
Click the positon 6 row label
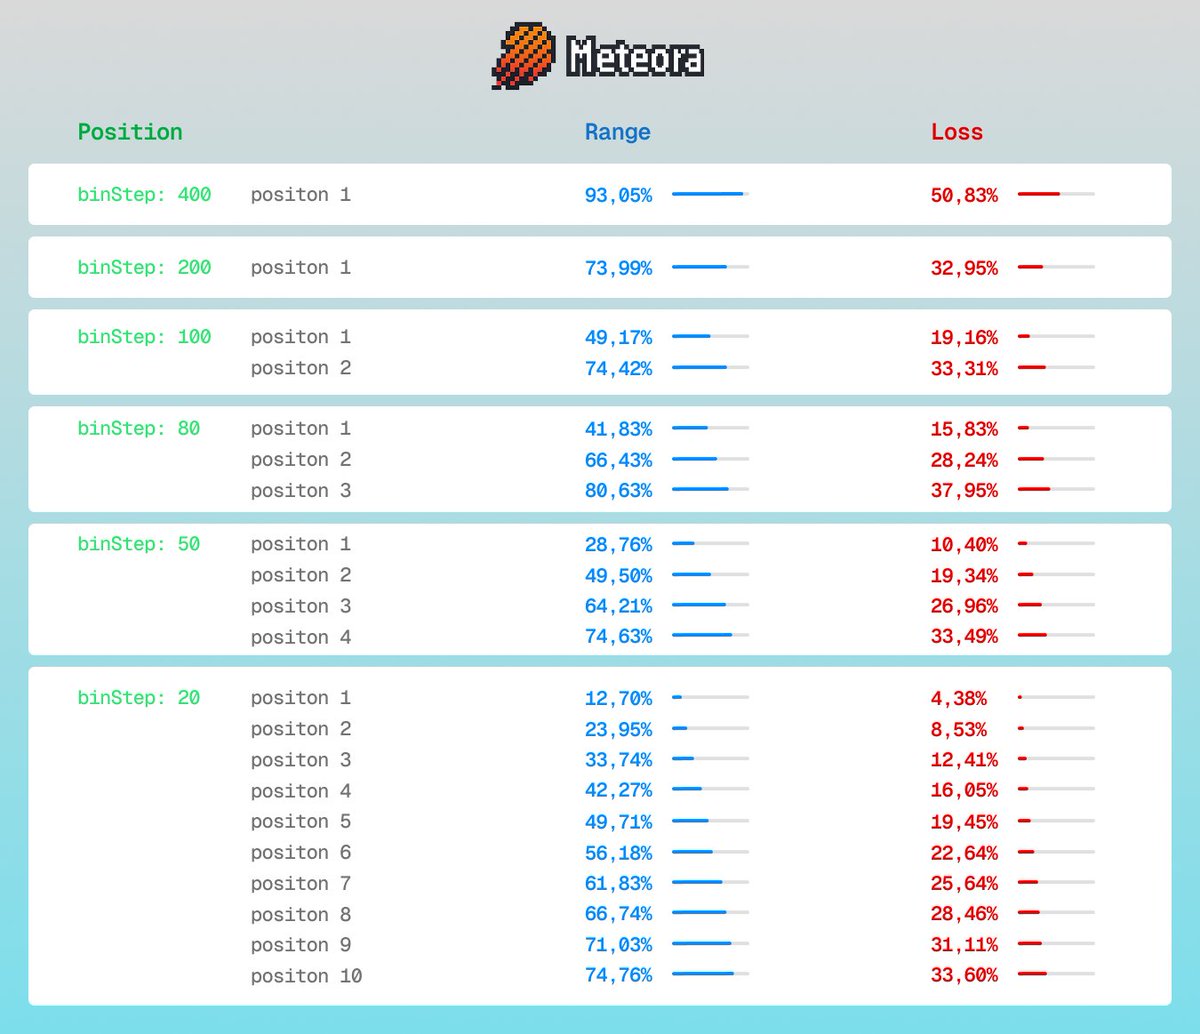point(301,853)
